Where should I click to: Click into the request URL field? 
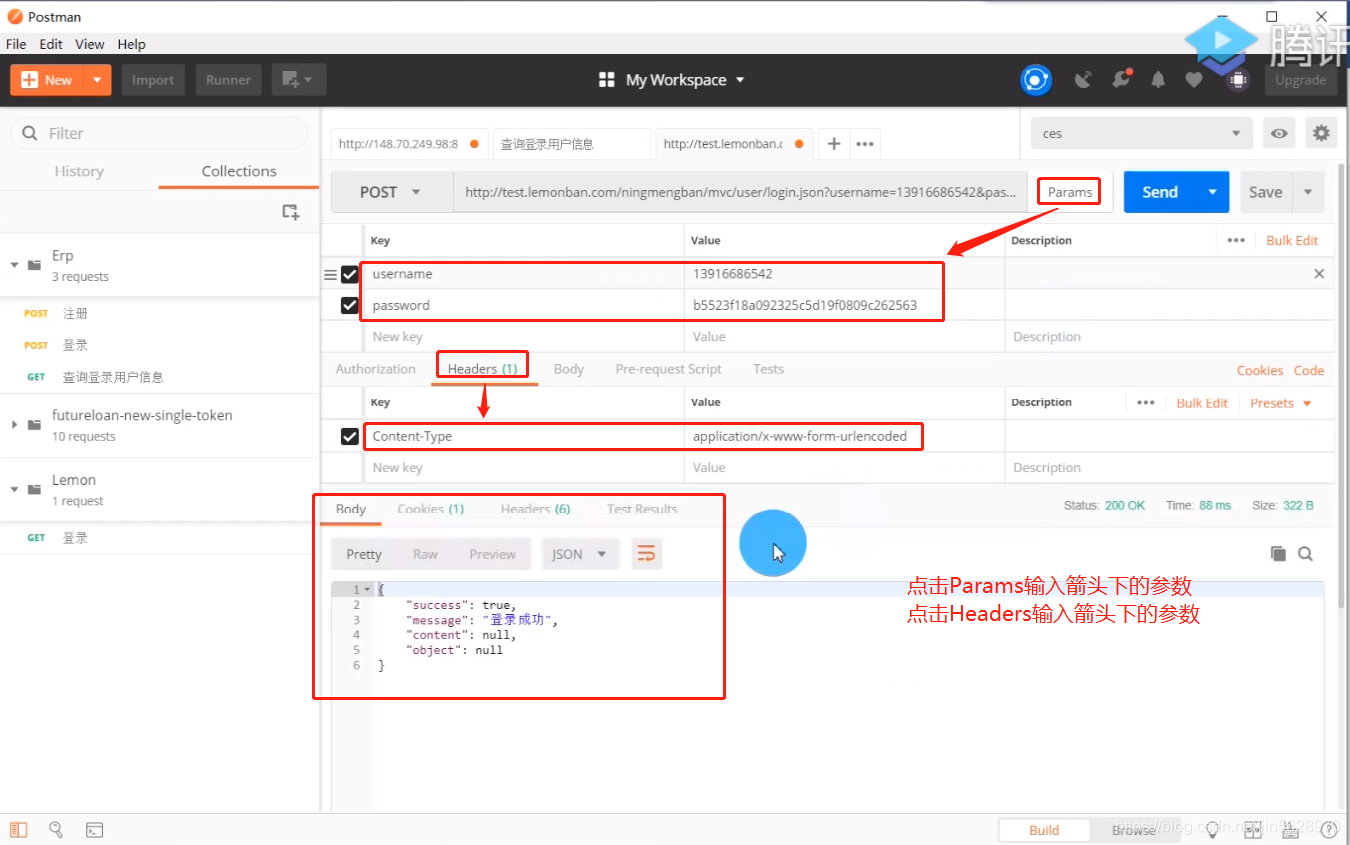click(x=740, y=192)
